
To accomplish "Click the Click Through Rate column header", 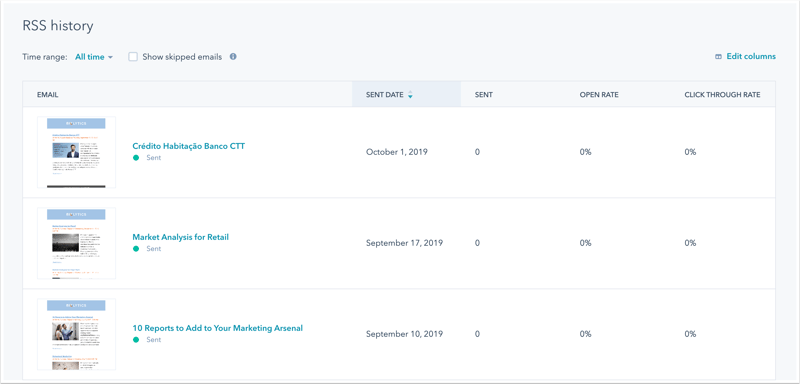I will point(722,95).
